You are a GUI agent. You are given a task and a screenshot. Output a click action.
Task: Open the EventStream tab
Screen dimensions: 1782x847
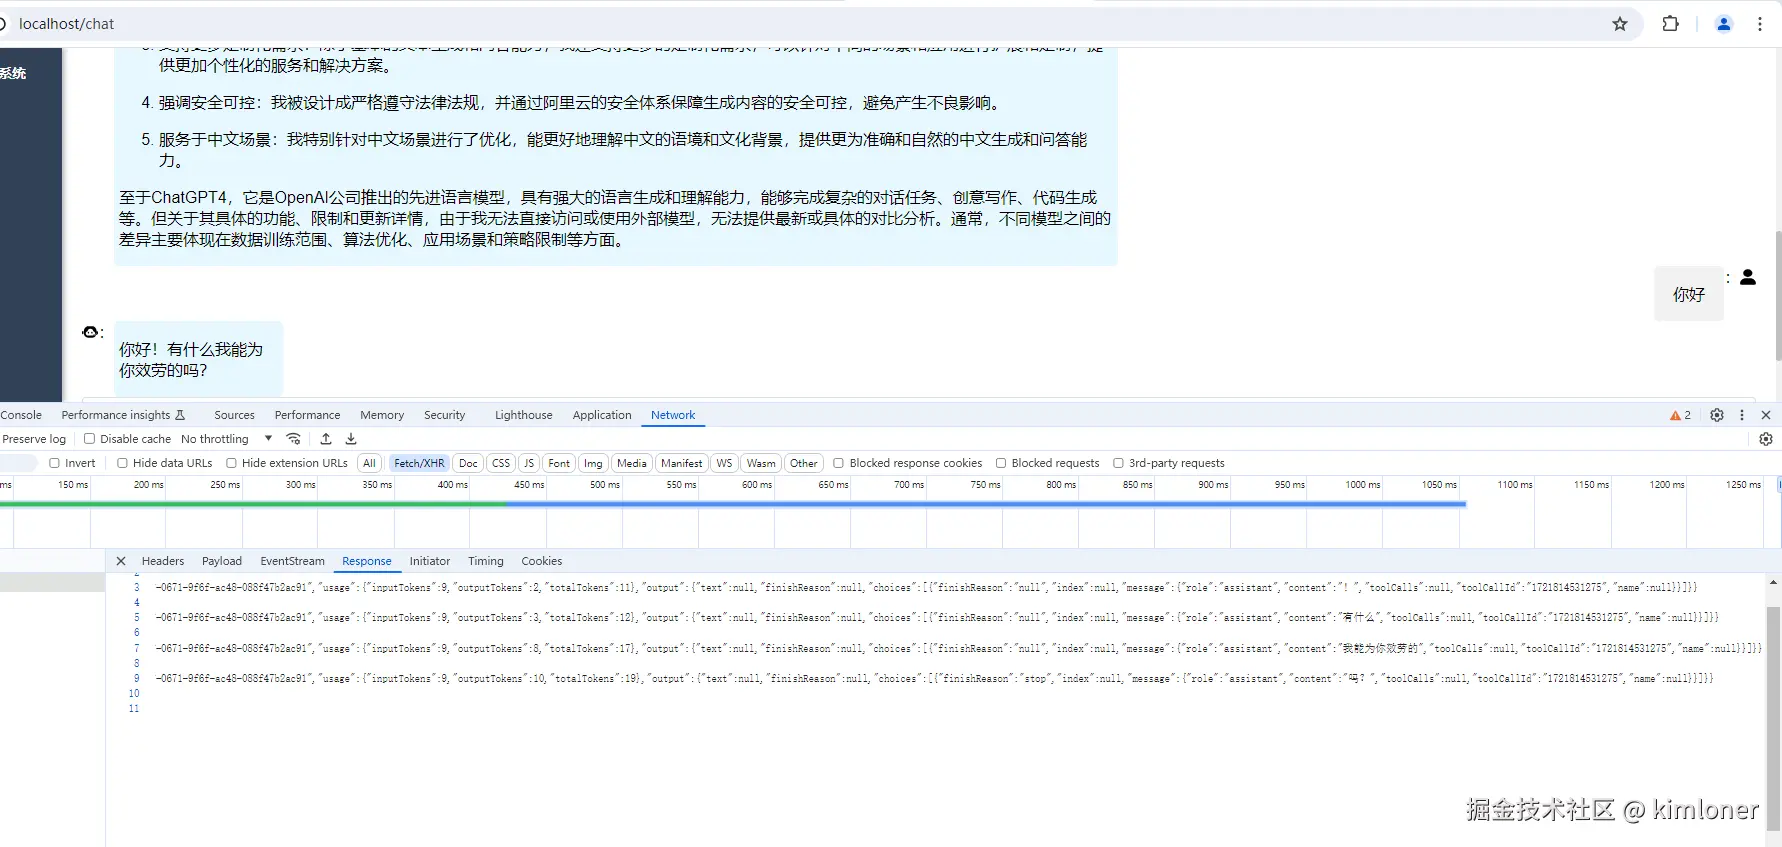pos(292,561)
